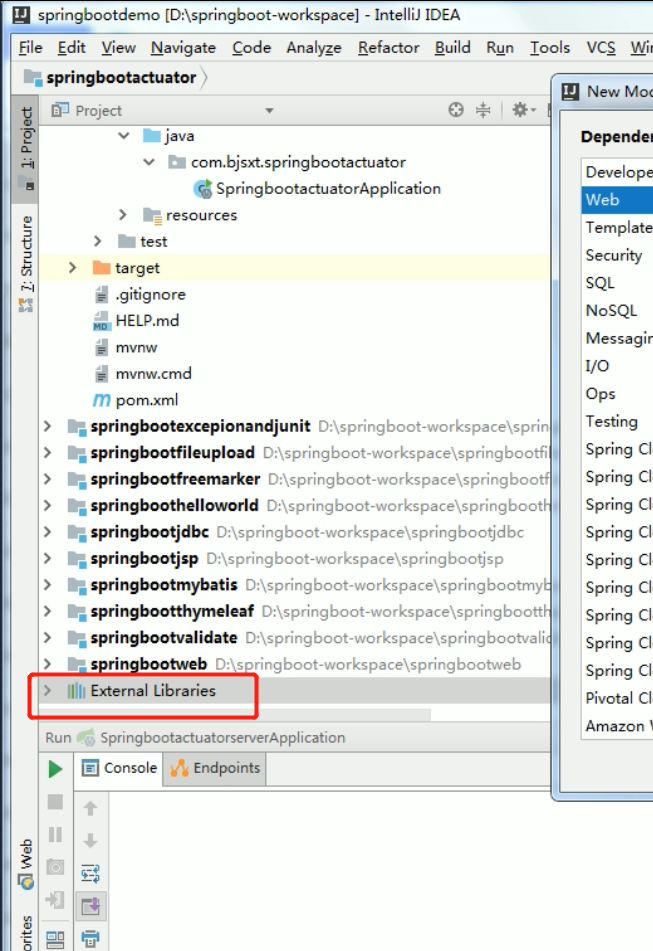
Task: Select the HELP.md file
Action: [147, 320]
